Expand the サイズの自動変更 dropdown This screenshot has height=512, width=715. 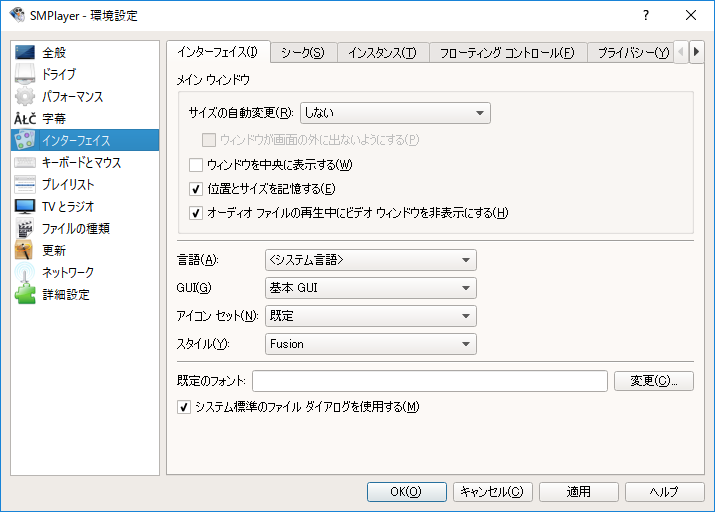394,113
